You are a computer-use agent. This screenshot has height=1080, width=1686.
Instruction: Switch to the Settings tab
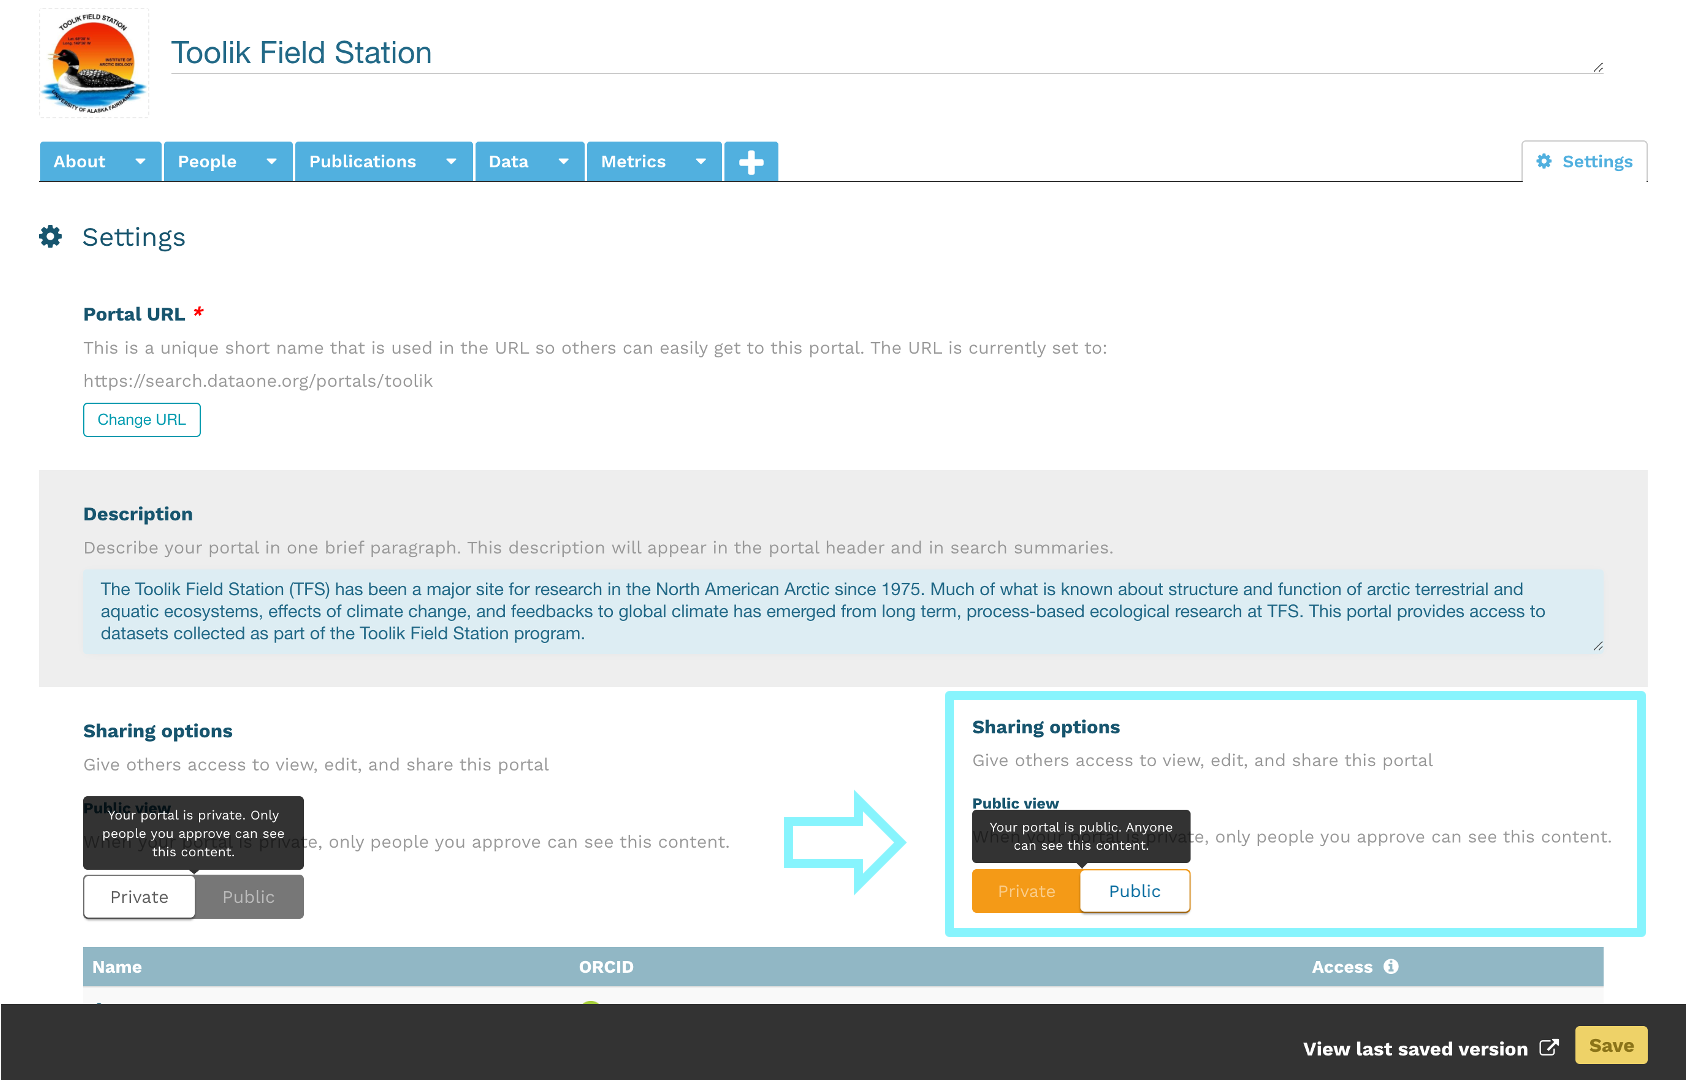click(1585, 161)
